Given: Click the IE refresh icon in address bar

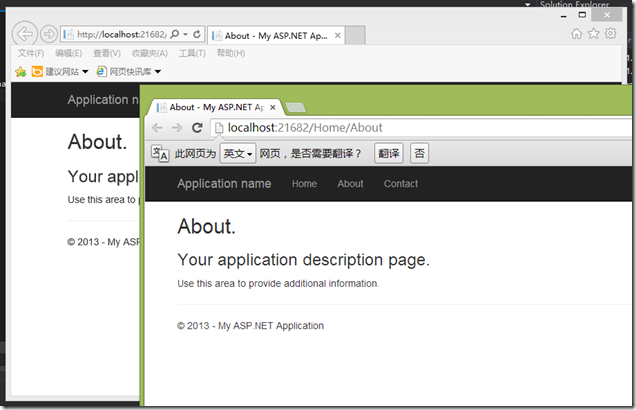Looking at the screenshot, I should pyautogui.click(x=197, y=35).
